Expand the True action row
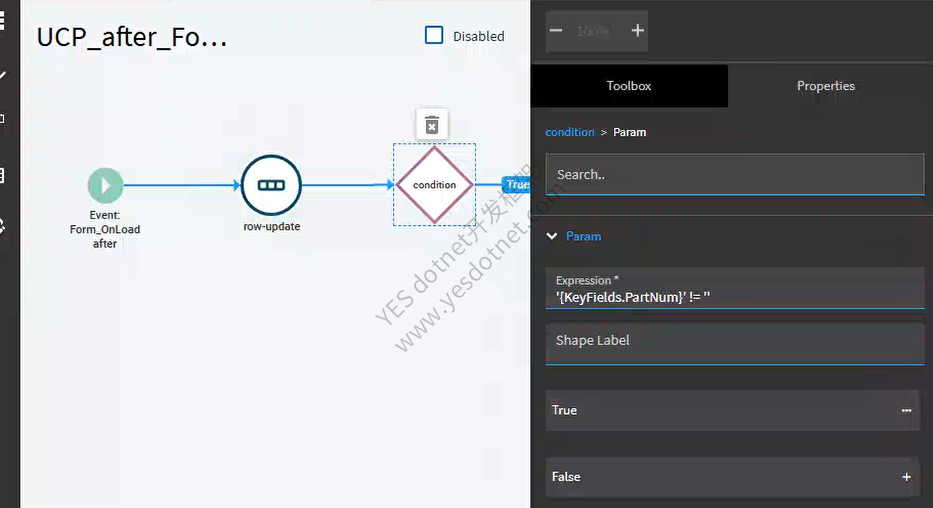Image resolution: width=933 pixels, height=508 pixels. [x=732, y=410]
